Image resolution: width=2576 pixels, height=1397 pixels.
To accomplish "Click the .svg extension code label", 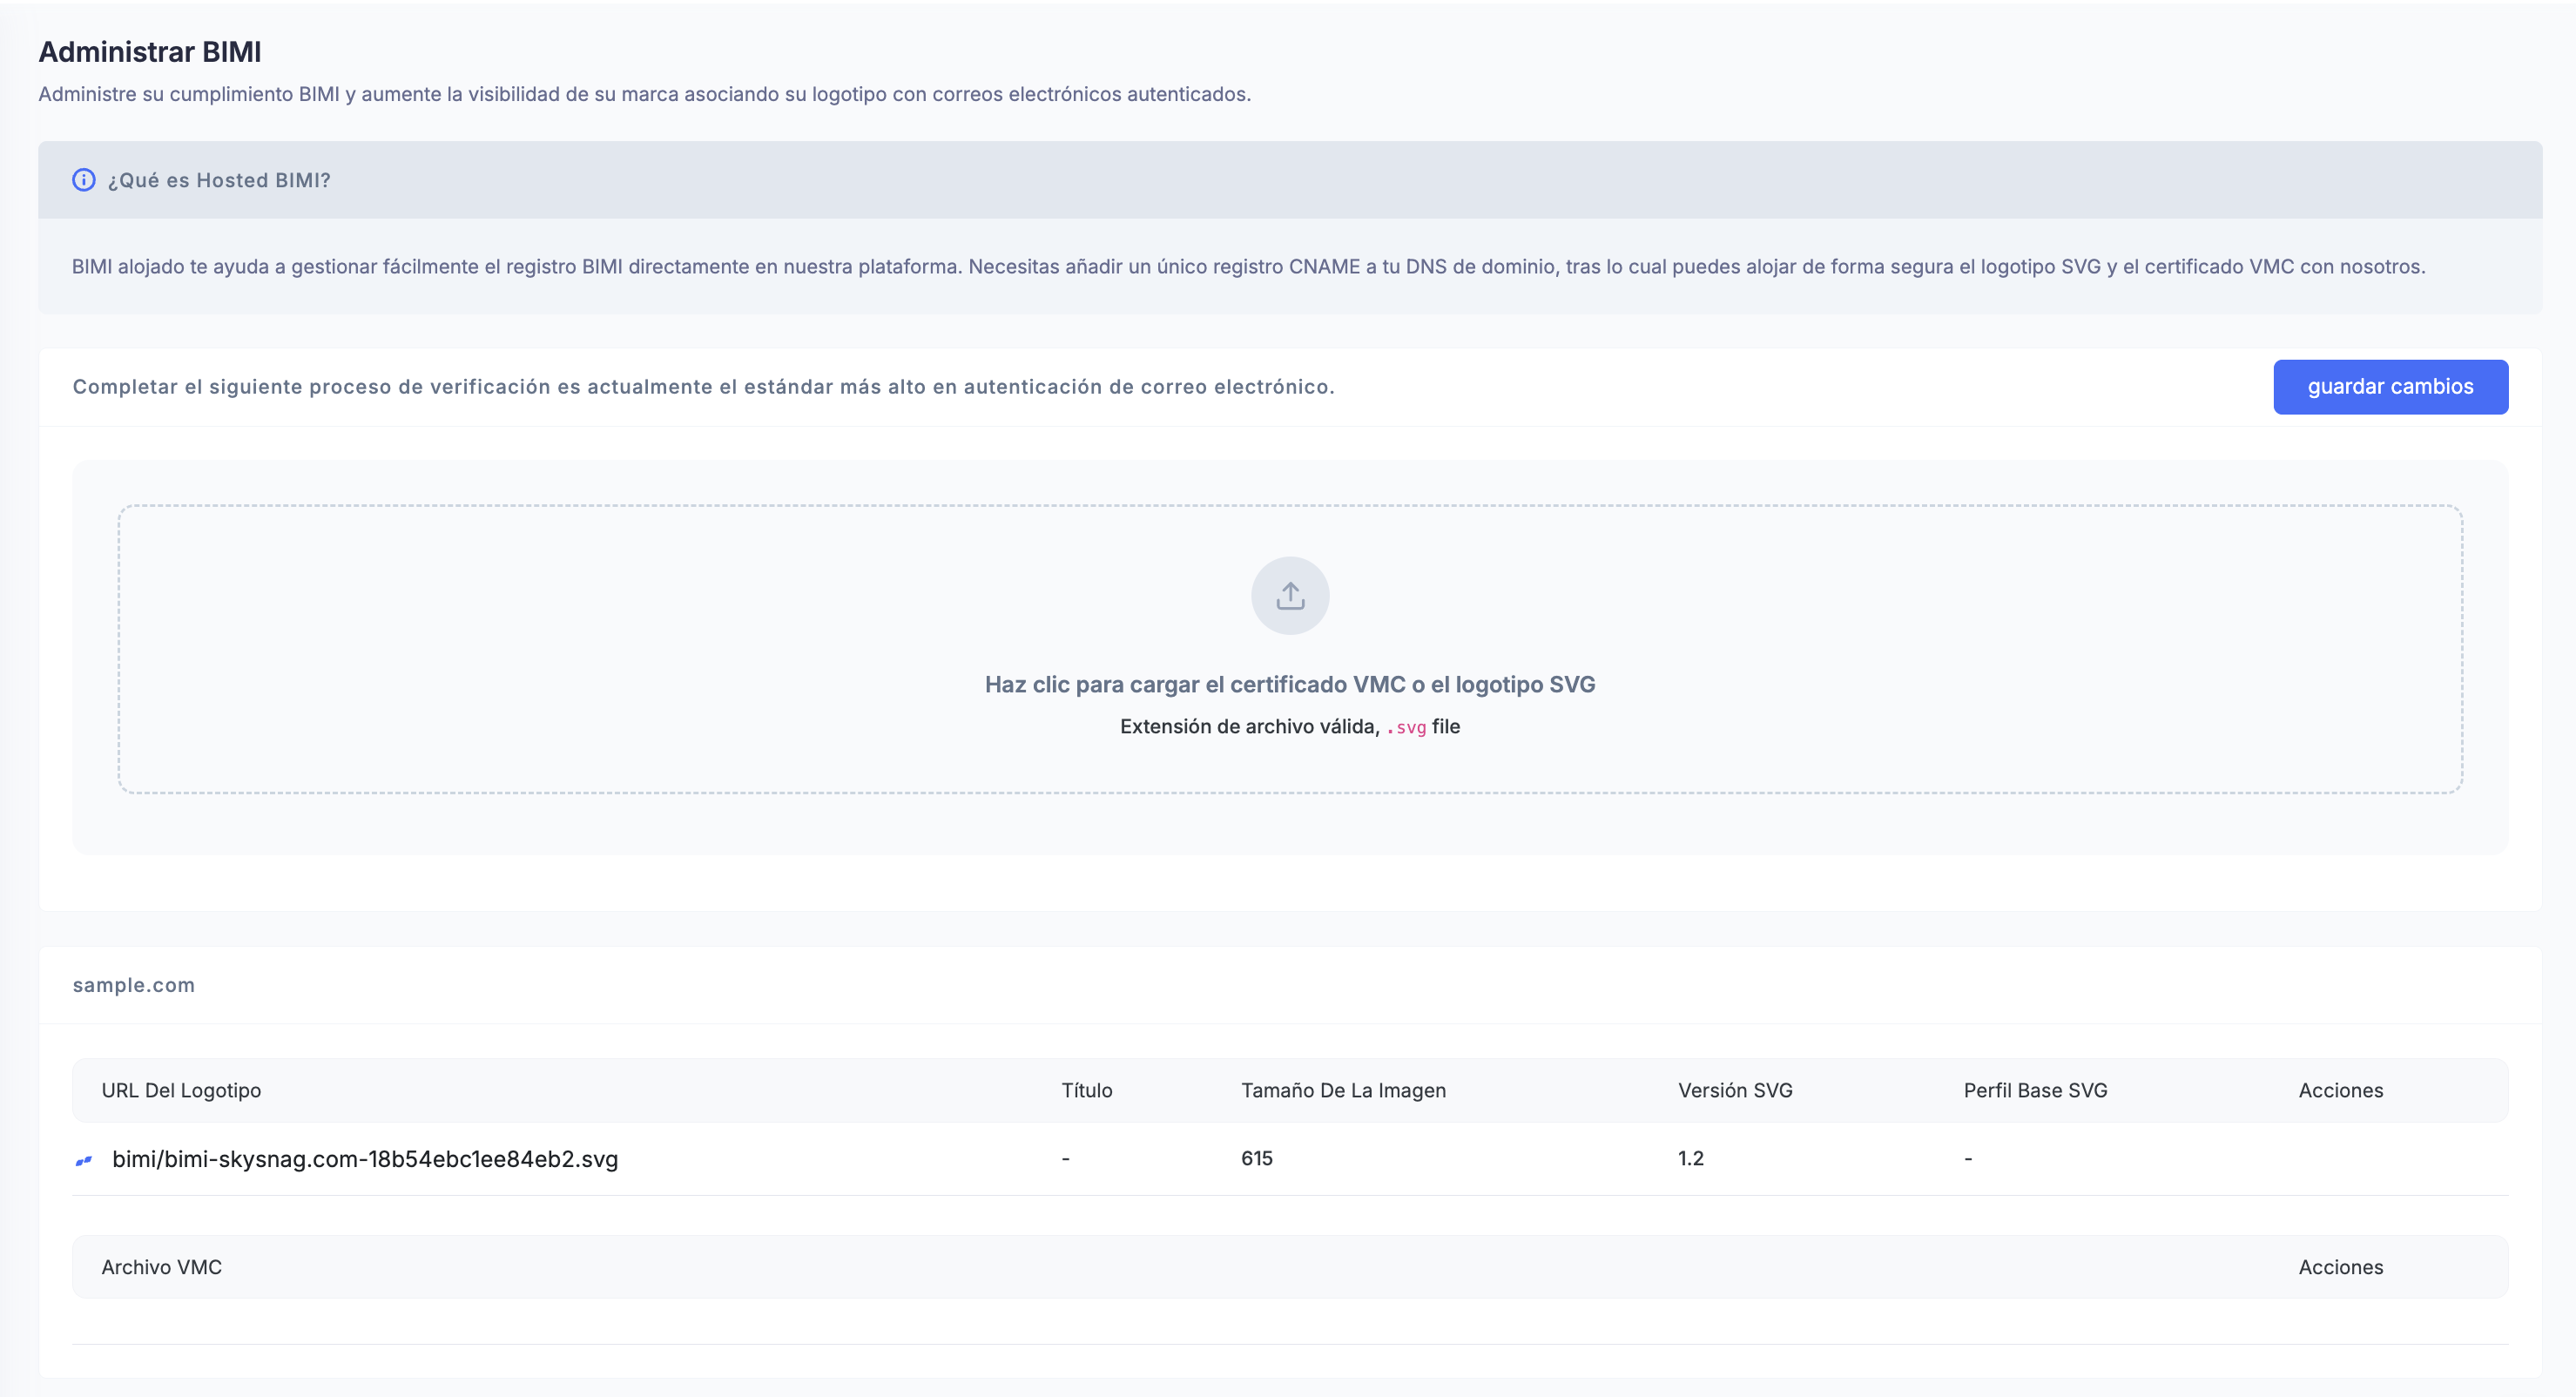I will coord(1407,727).
